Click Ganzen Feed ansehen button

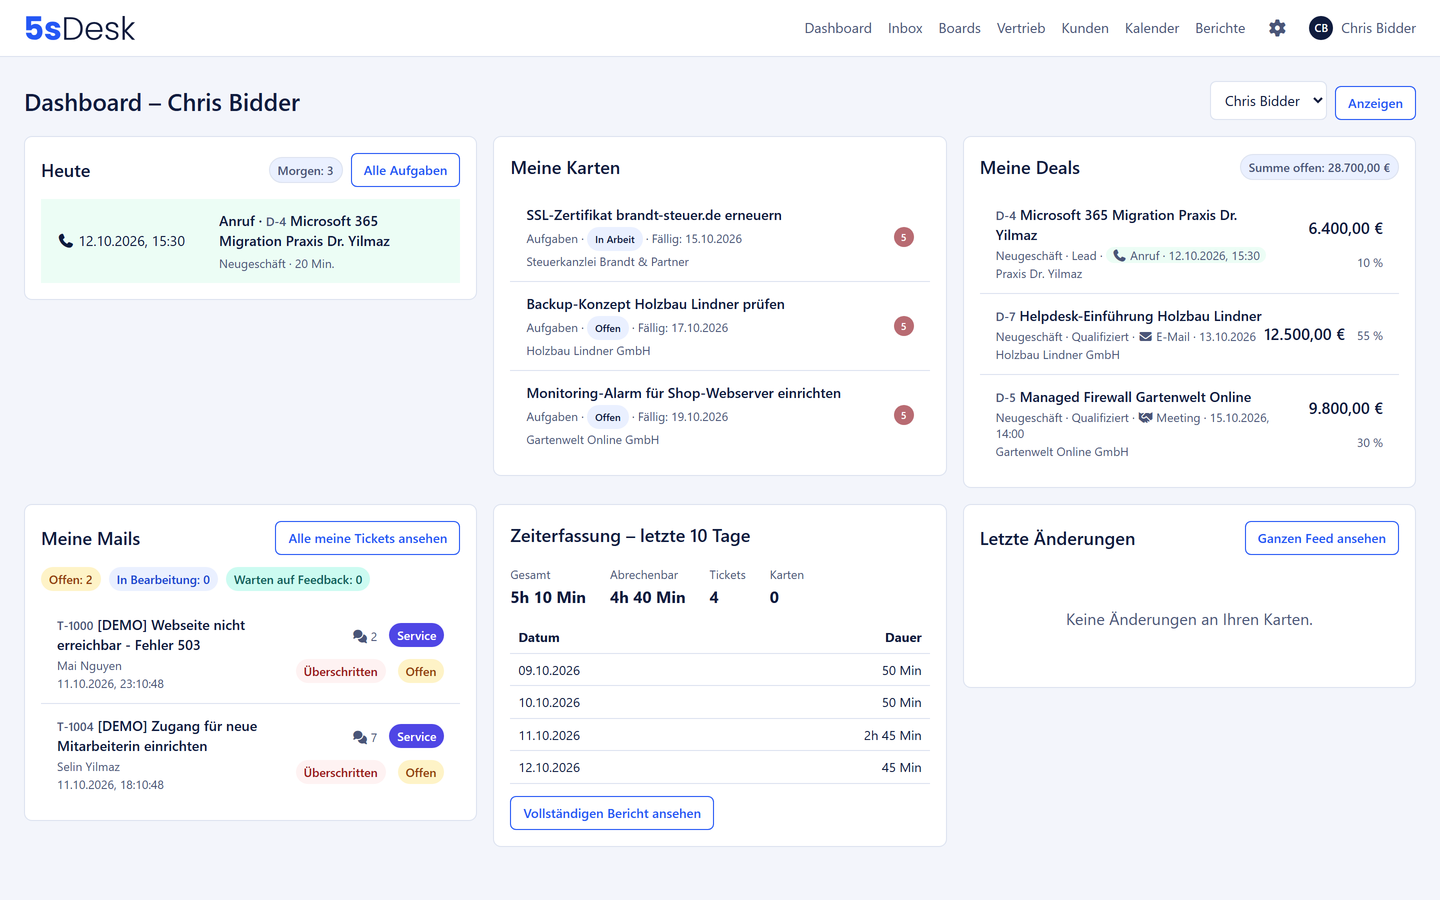tap(1321, 538)
